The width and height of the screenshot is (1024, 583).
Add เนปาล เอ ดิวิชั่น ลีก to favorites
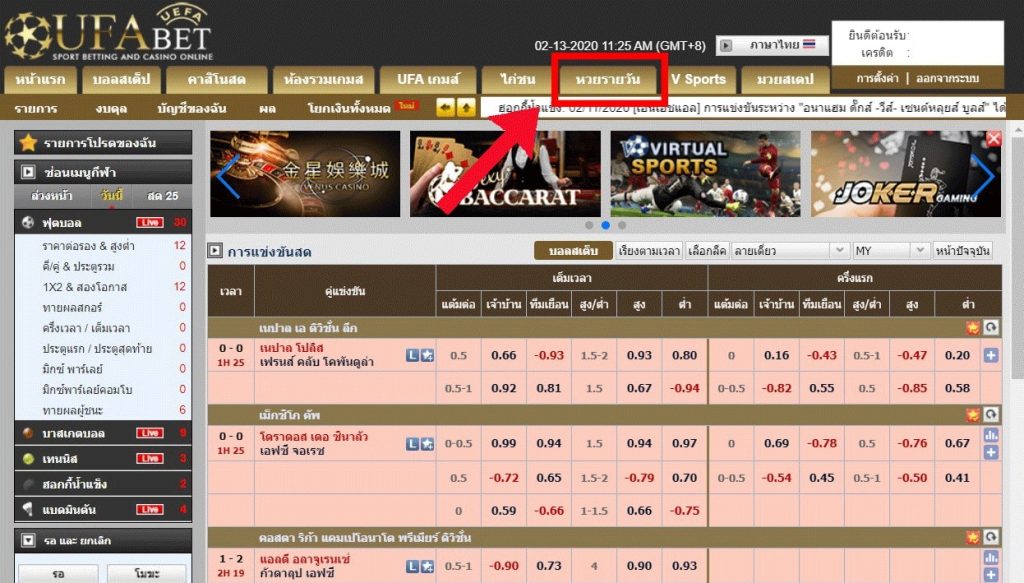[972, 328]
